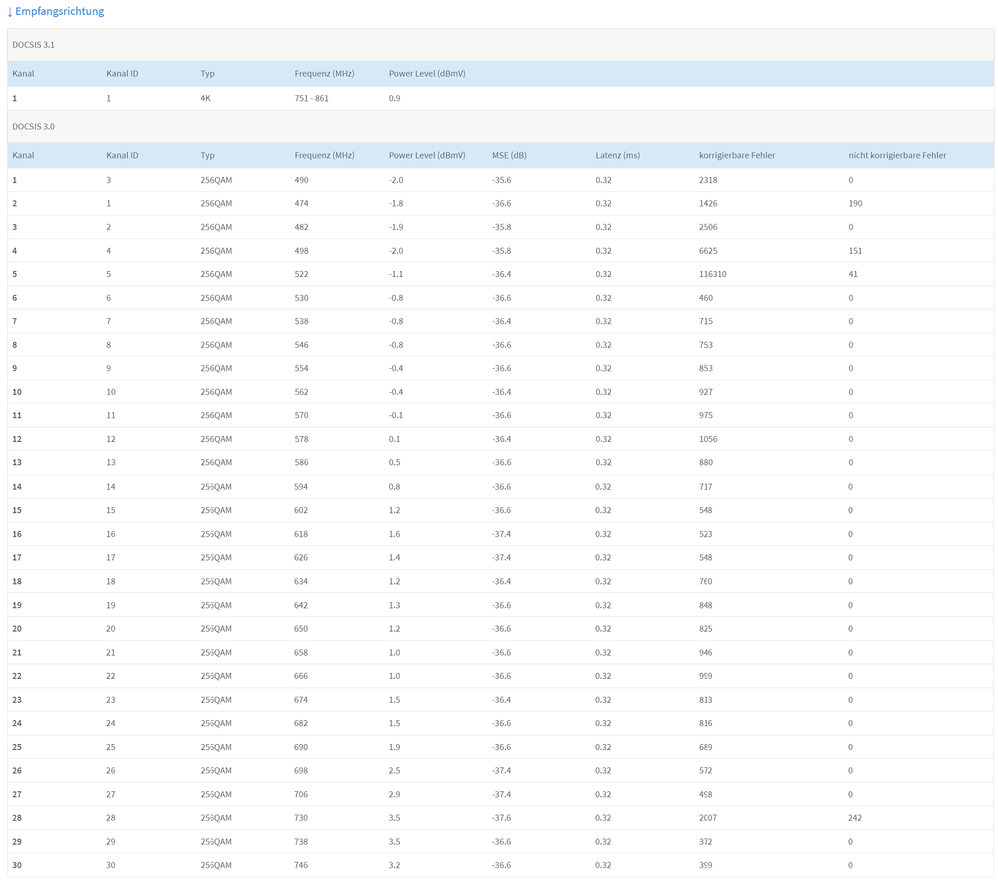Click correctable errors value 1426
This screenshot has width=998, height=880.
[708, 204]
